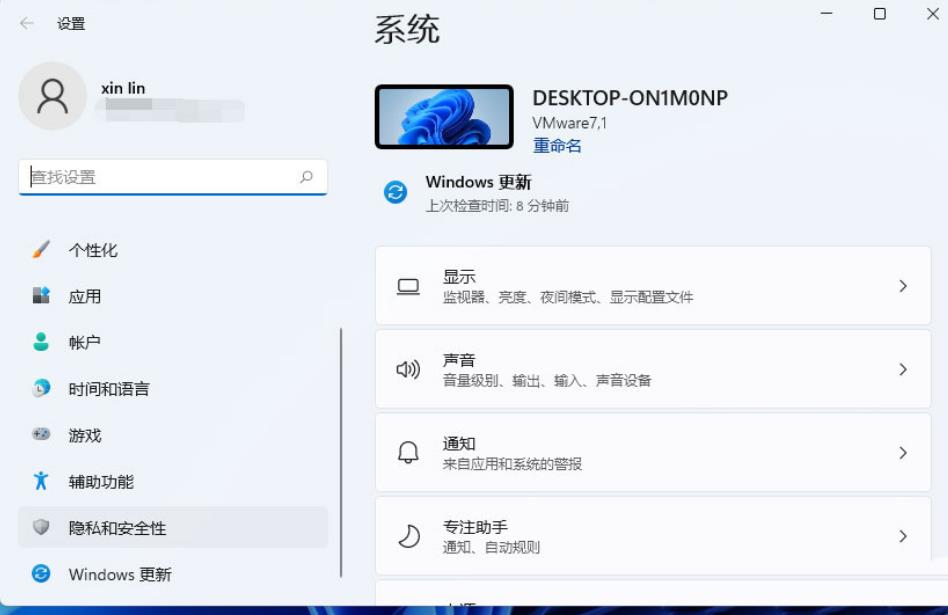
Task: Expand the 声音 (Sound) settings chevron
Action: [x=903, y=368]
